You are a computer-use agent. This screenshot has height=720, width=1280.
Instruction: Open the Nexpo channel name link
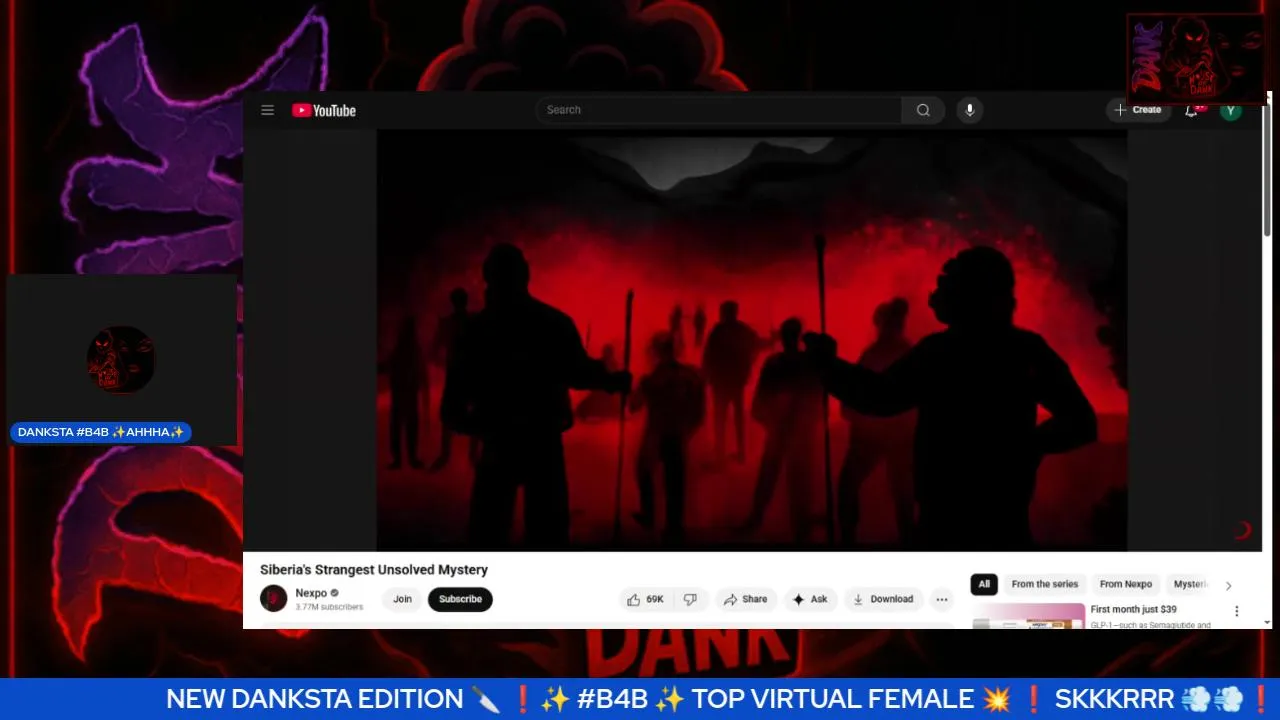pyautogui.click(x=311, y=593)
